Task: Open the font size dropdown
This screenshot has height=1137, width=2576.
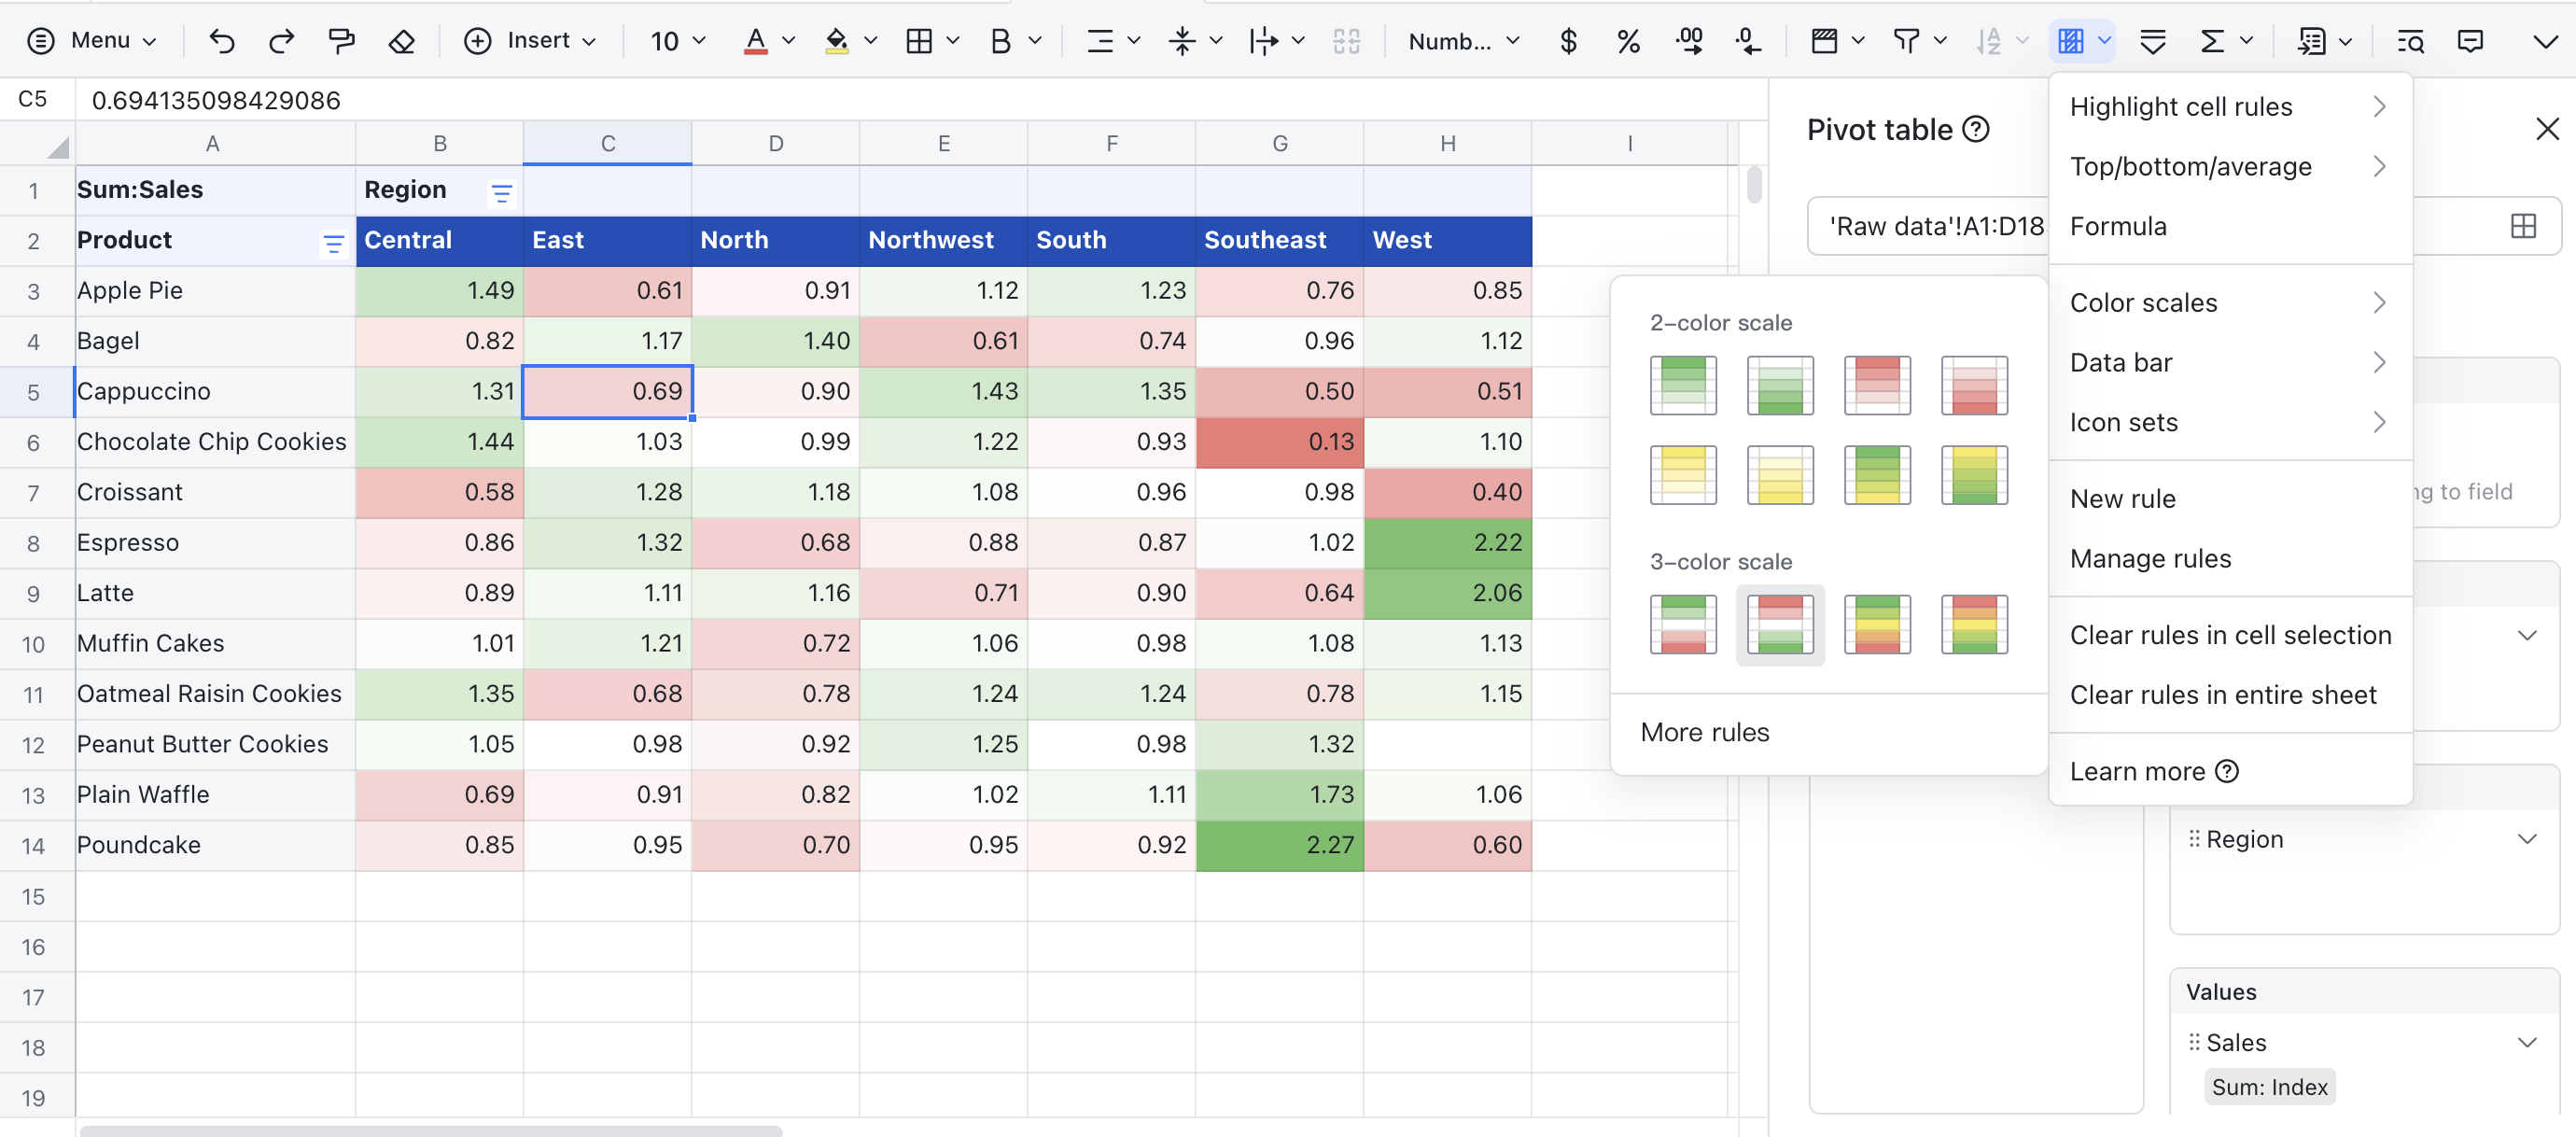Action: tap(678, 41)
